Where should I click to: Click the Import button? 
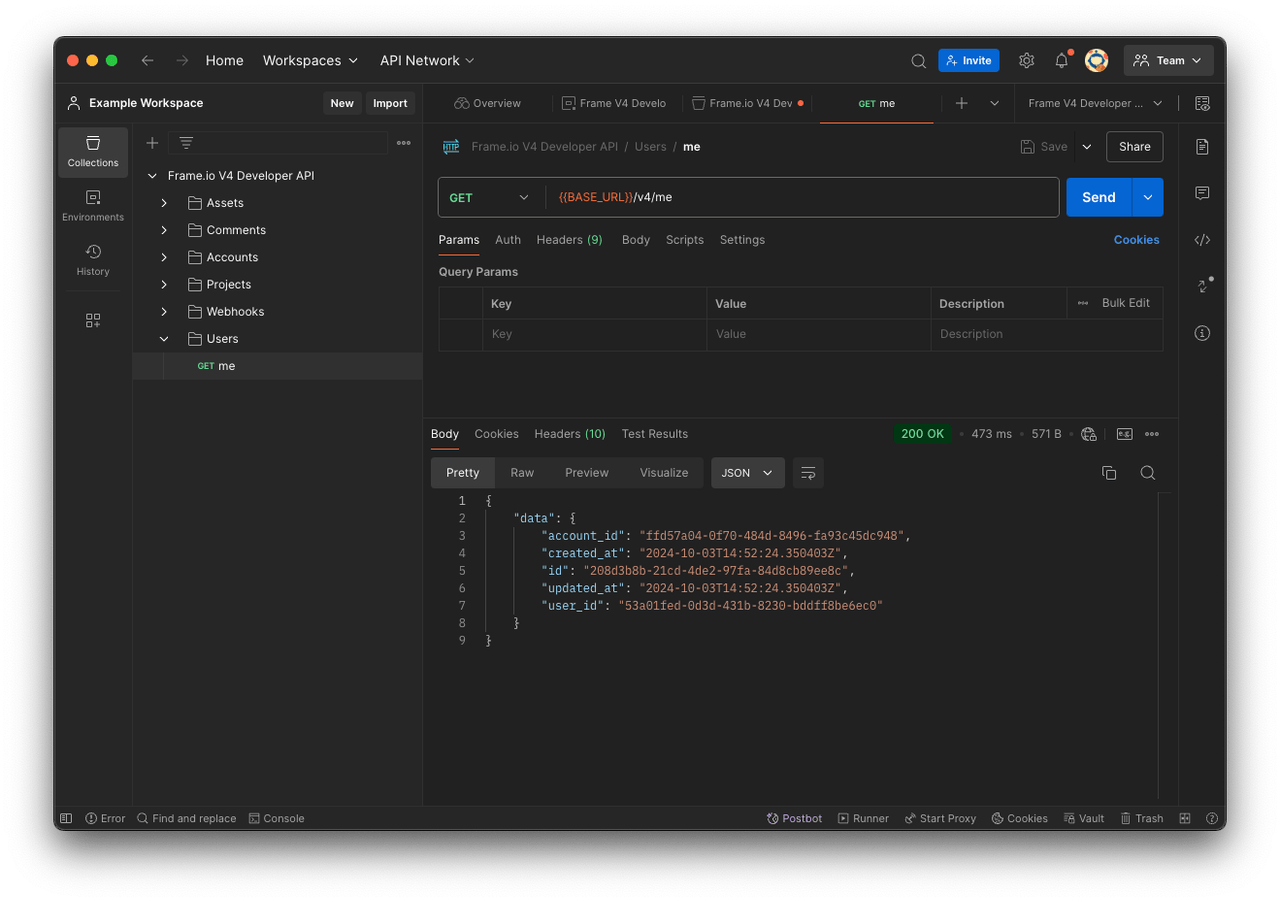click(390, 103)
